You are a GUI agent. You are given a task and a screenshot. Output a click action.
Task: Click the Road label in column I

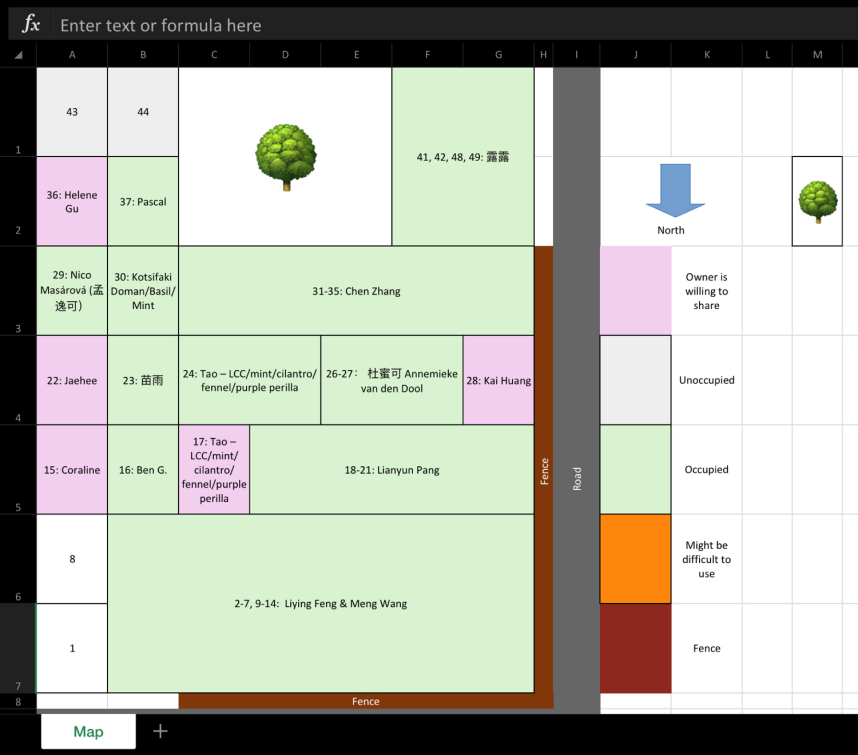[x=576, y=479]
